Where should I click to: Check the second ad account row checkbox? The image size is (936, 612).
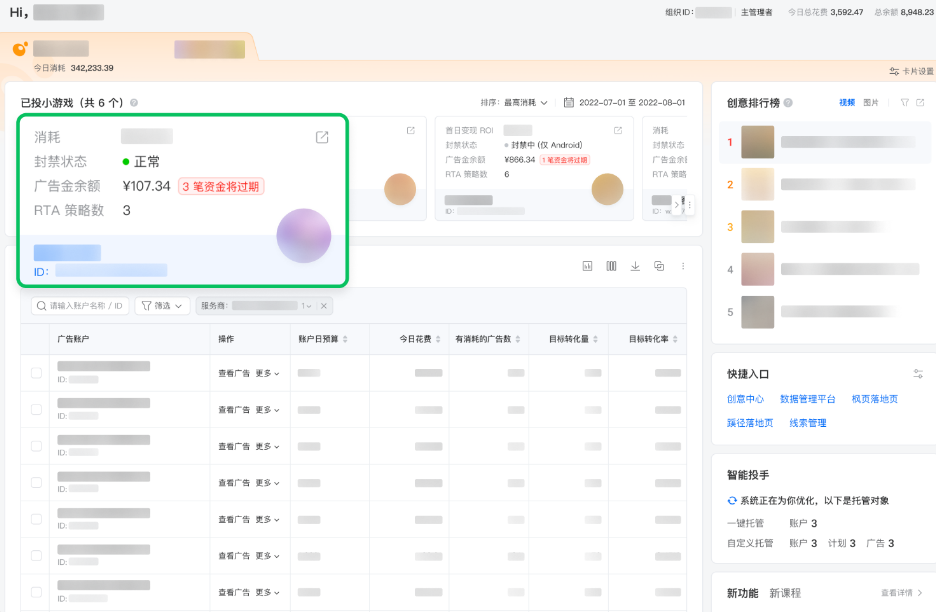[x=37, y=410]
